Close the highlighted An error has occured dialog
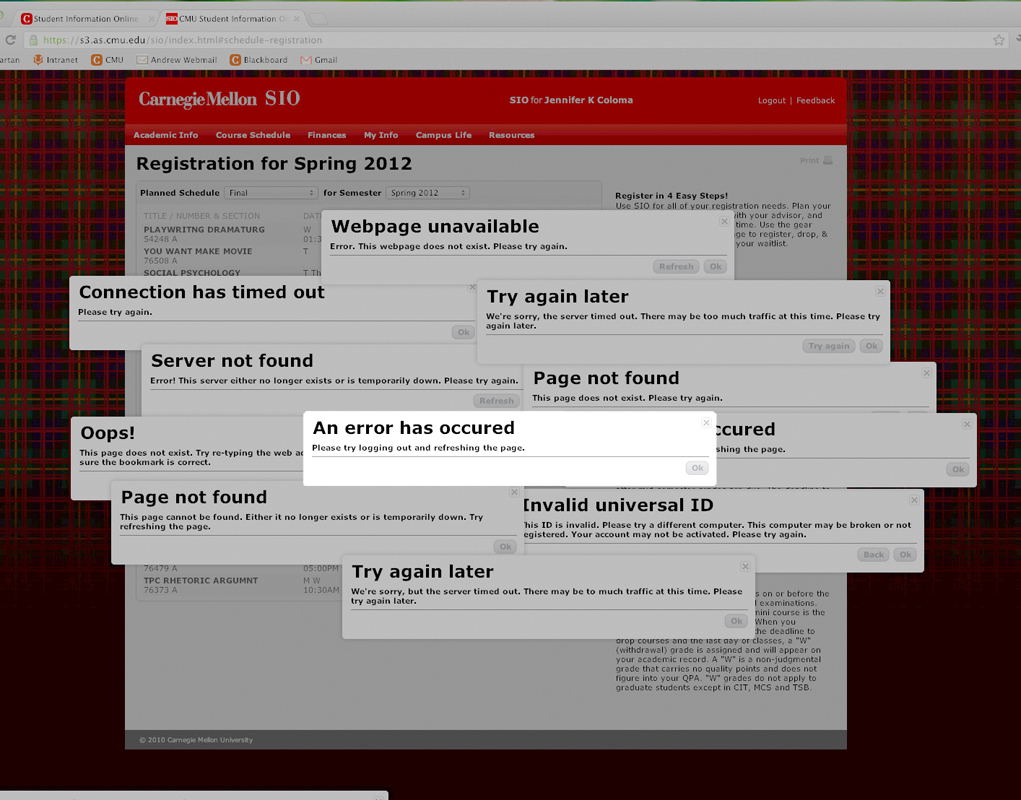1021x800 pixels. point(706,423)
